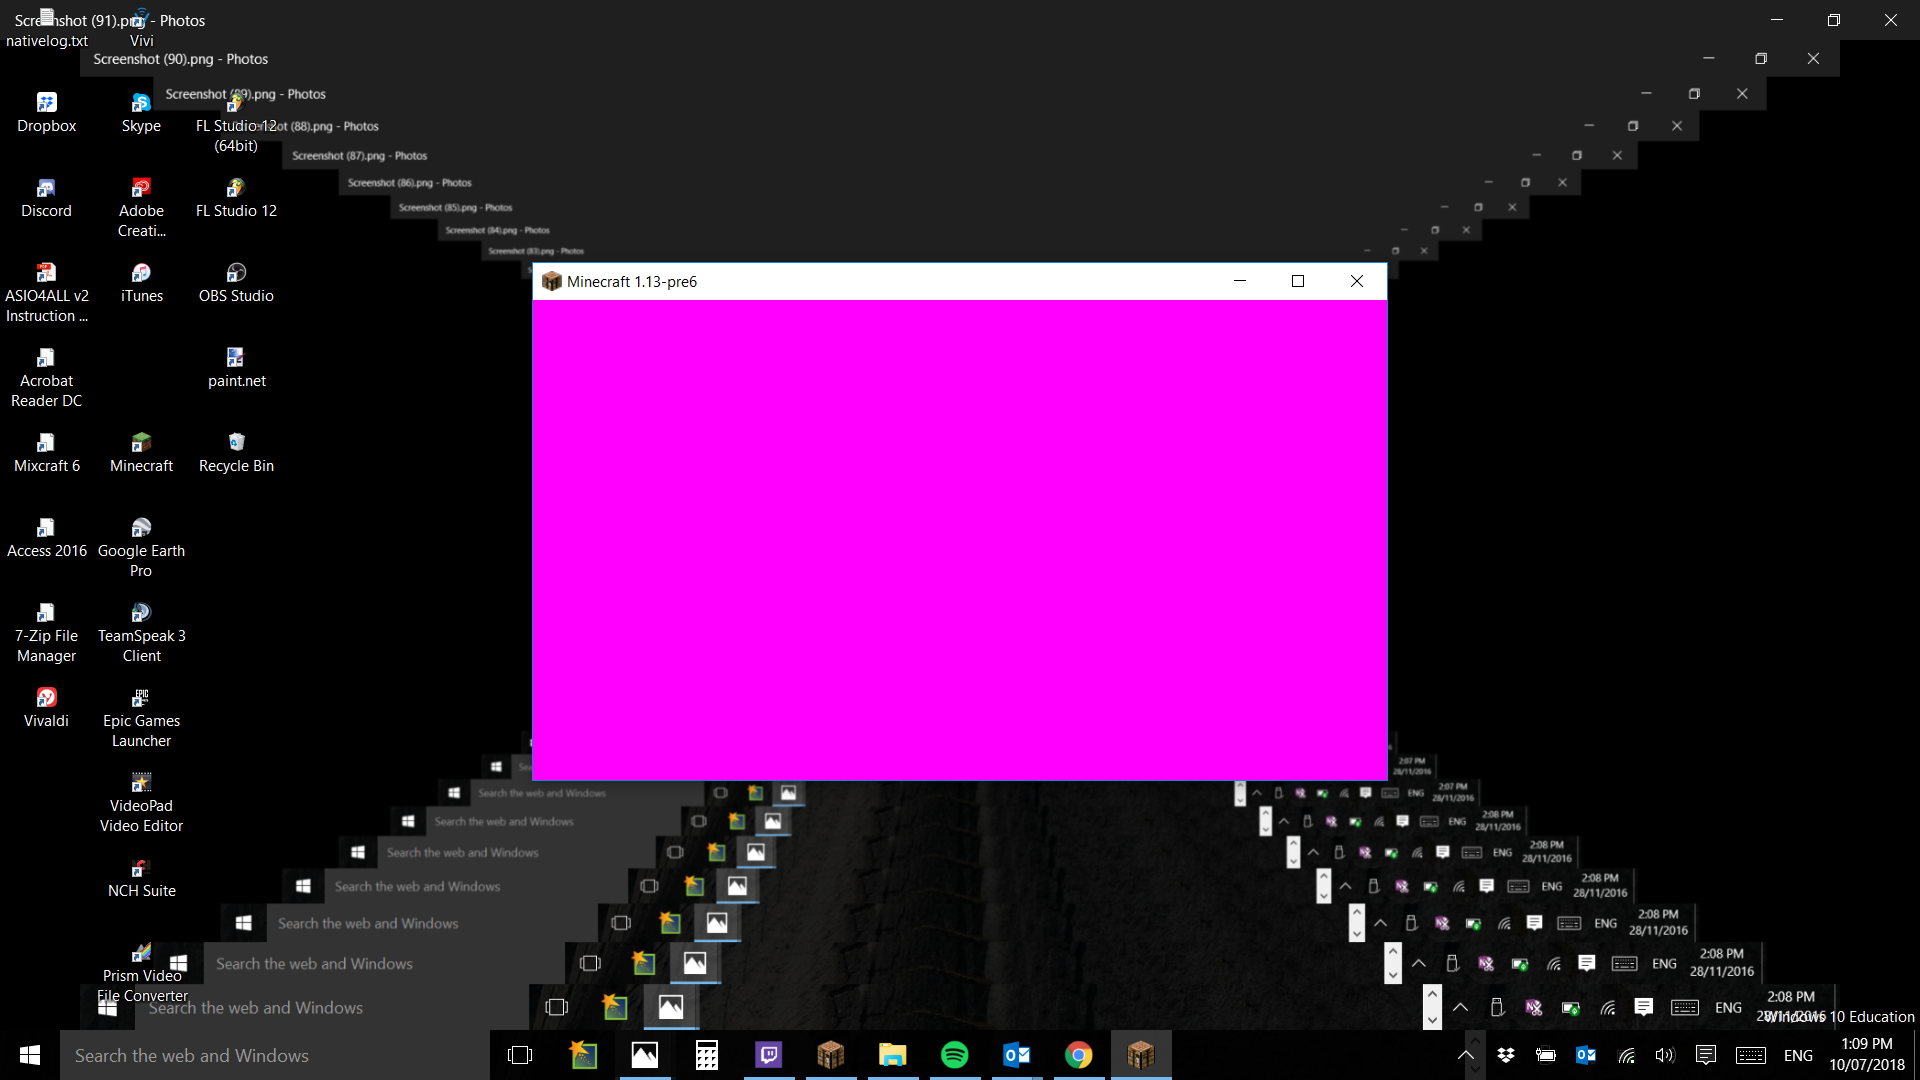Open the Photos app in taskbar

pos(644,1055)
